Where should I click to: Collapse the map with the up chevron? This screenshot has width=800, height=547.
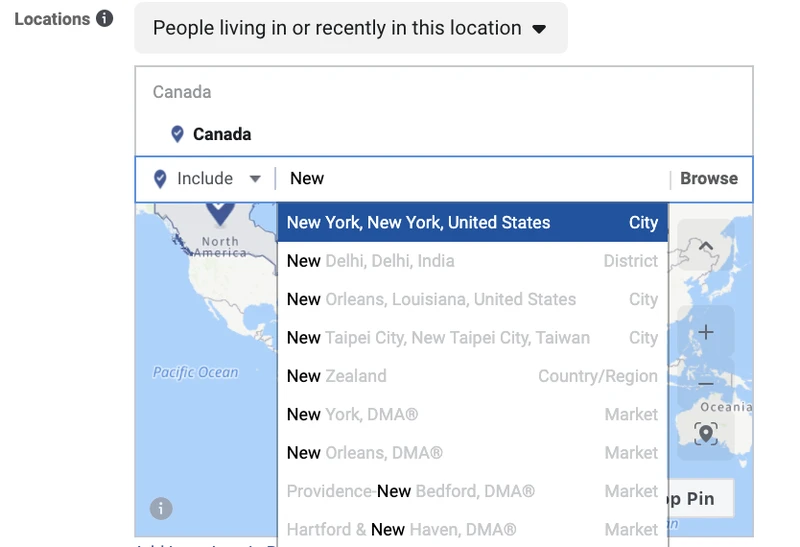click(706, 246)
